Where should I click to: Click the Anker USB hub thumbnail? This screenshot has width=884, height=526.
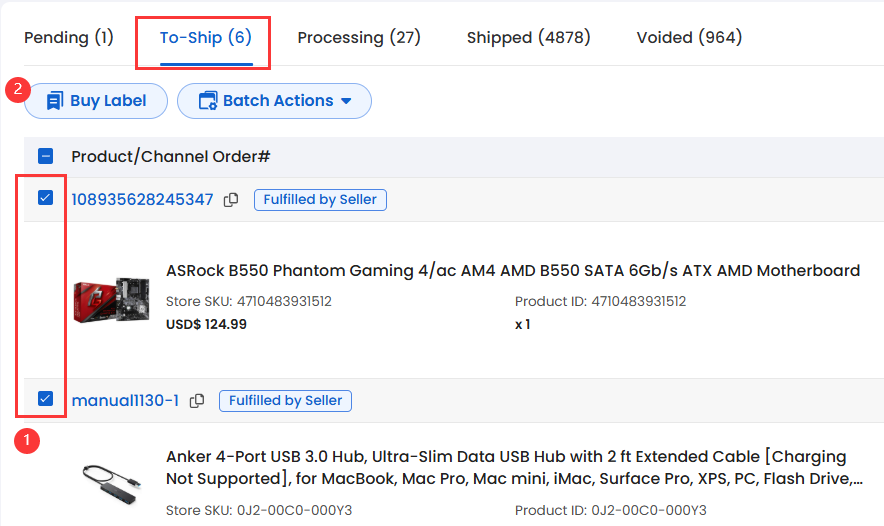point(112,484)
